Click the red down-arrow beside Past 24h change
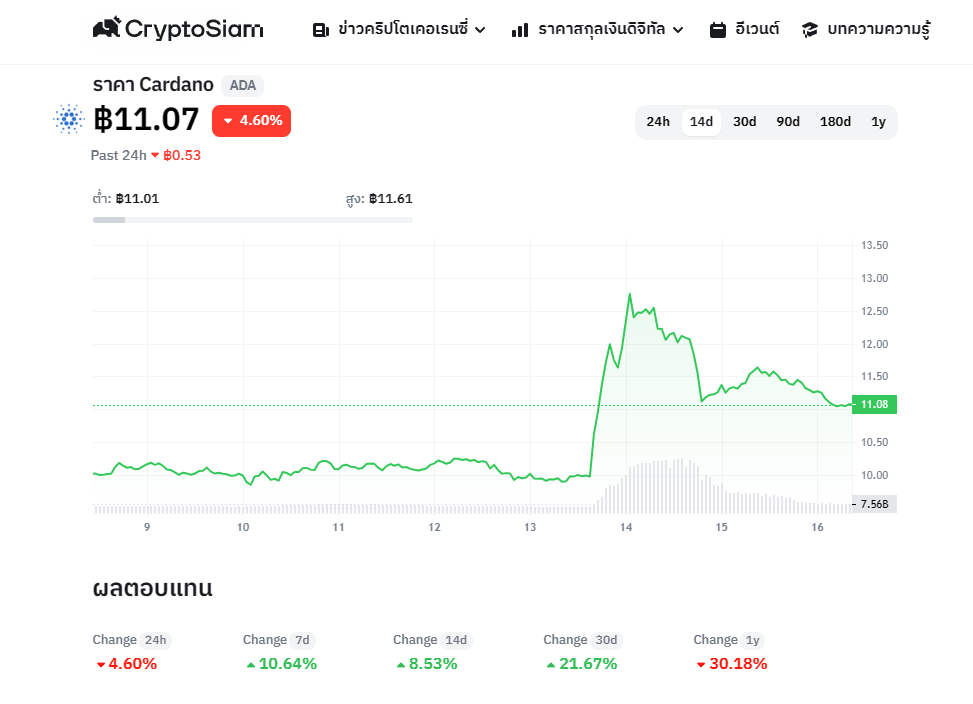Viewport: 973px width, 704px height. coord(155,156)
